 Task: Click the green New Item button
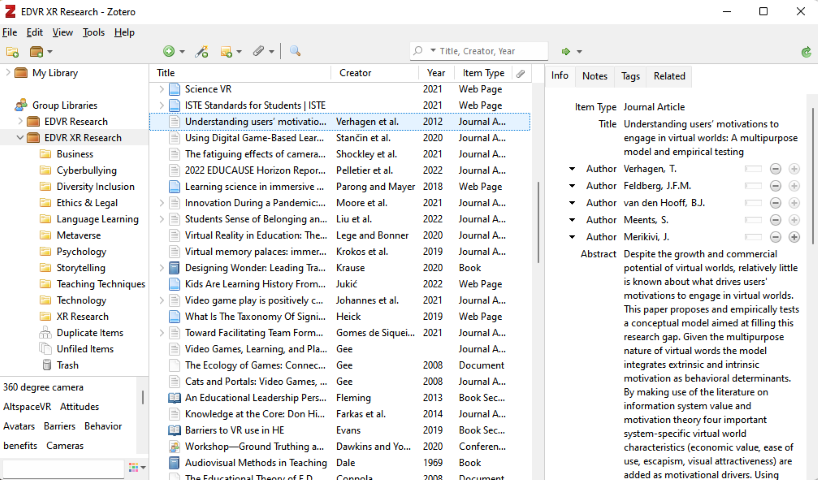[x=169, y=51]
